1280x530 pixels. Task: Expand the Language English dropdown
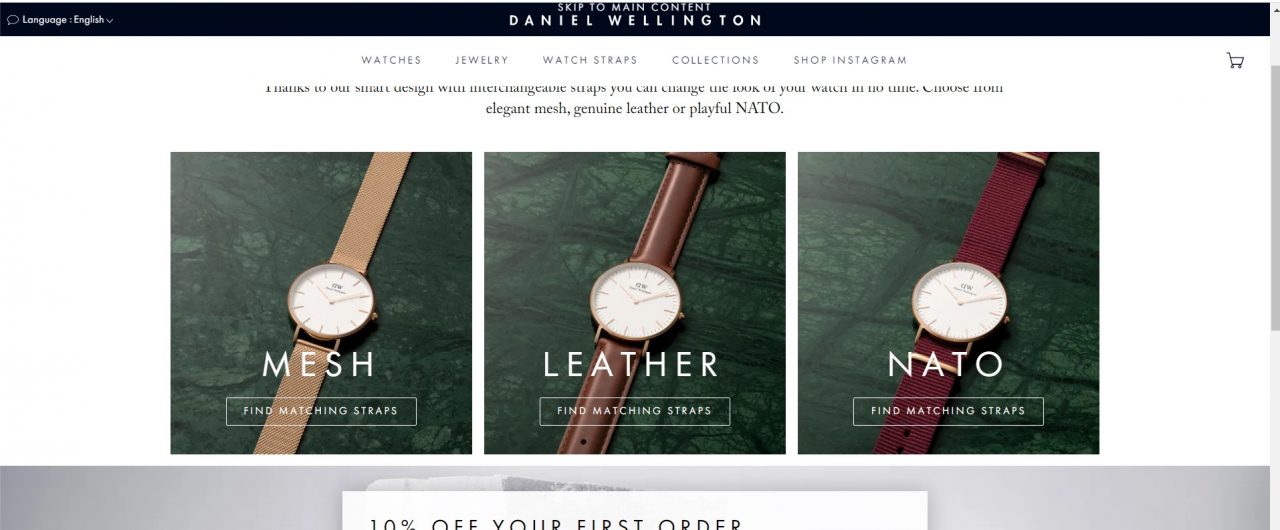tap(61, 20)
